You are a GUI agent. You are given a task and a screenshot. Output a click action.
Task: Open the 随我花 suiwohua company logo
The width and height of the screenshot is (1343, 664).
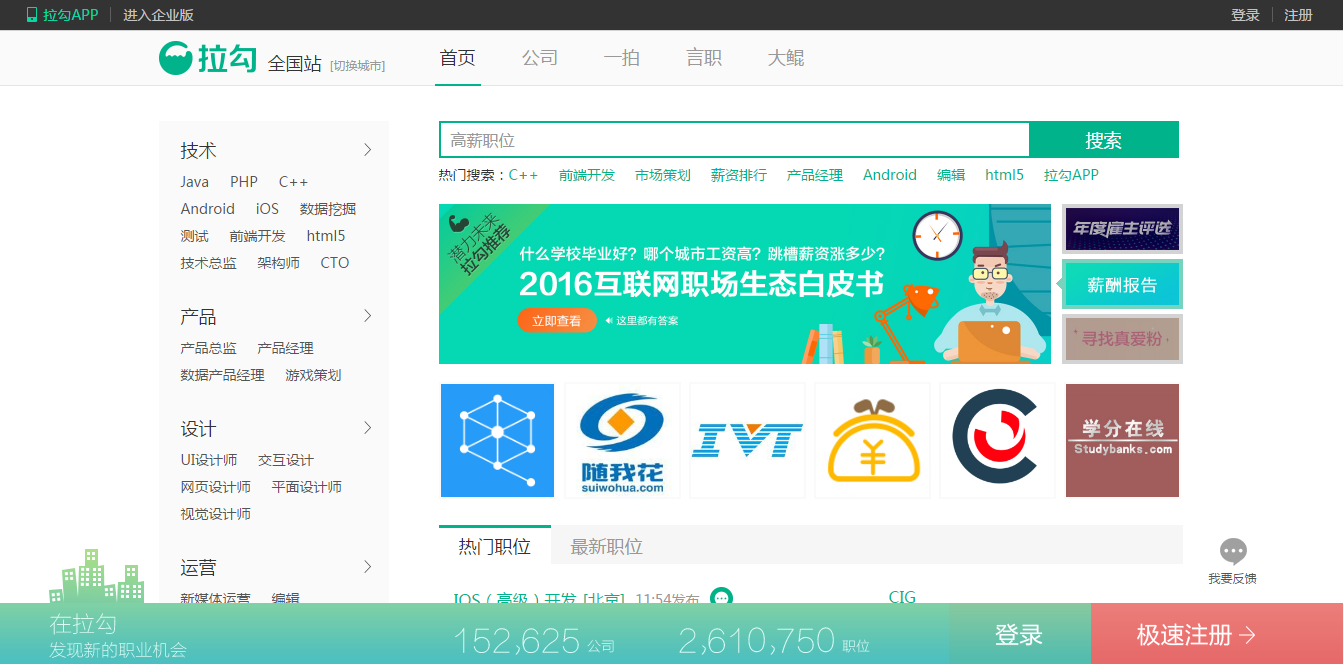pos(622,440)
